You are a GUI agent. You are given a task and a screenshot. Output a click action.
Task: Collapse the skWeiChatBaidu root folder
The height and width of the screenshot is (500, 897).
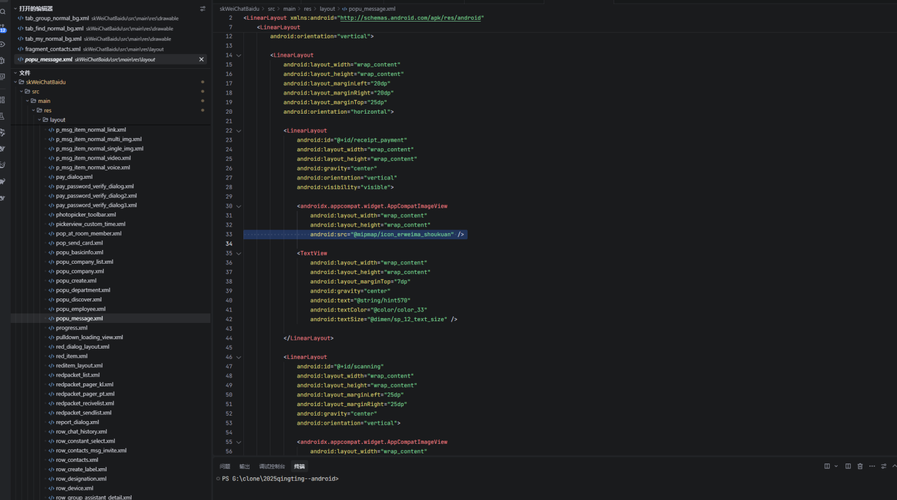click(16, 82)
